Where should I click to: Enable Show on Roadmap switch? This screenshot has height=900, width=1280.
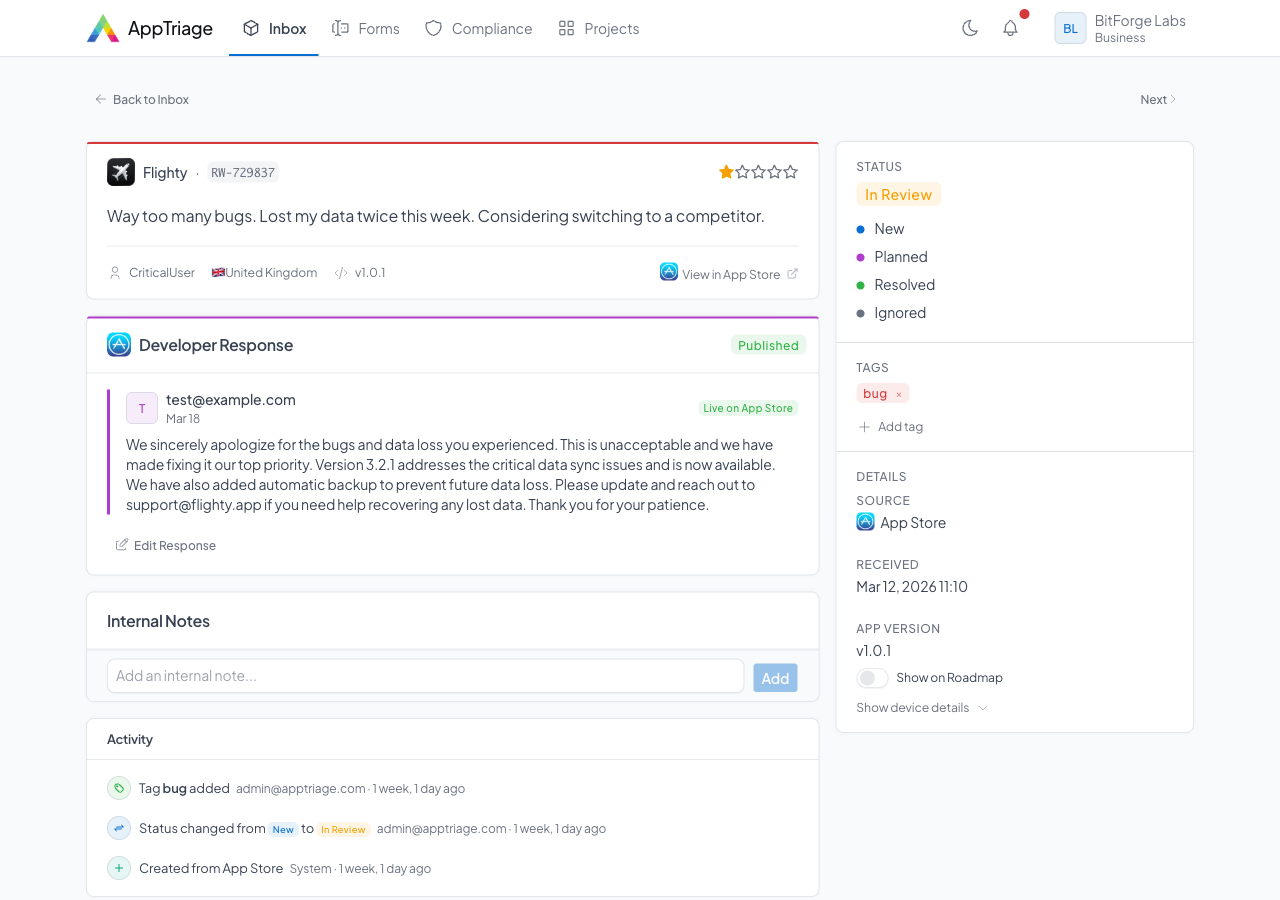tap(872, 678)
